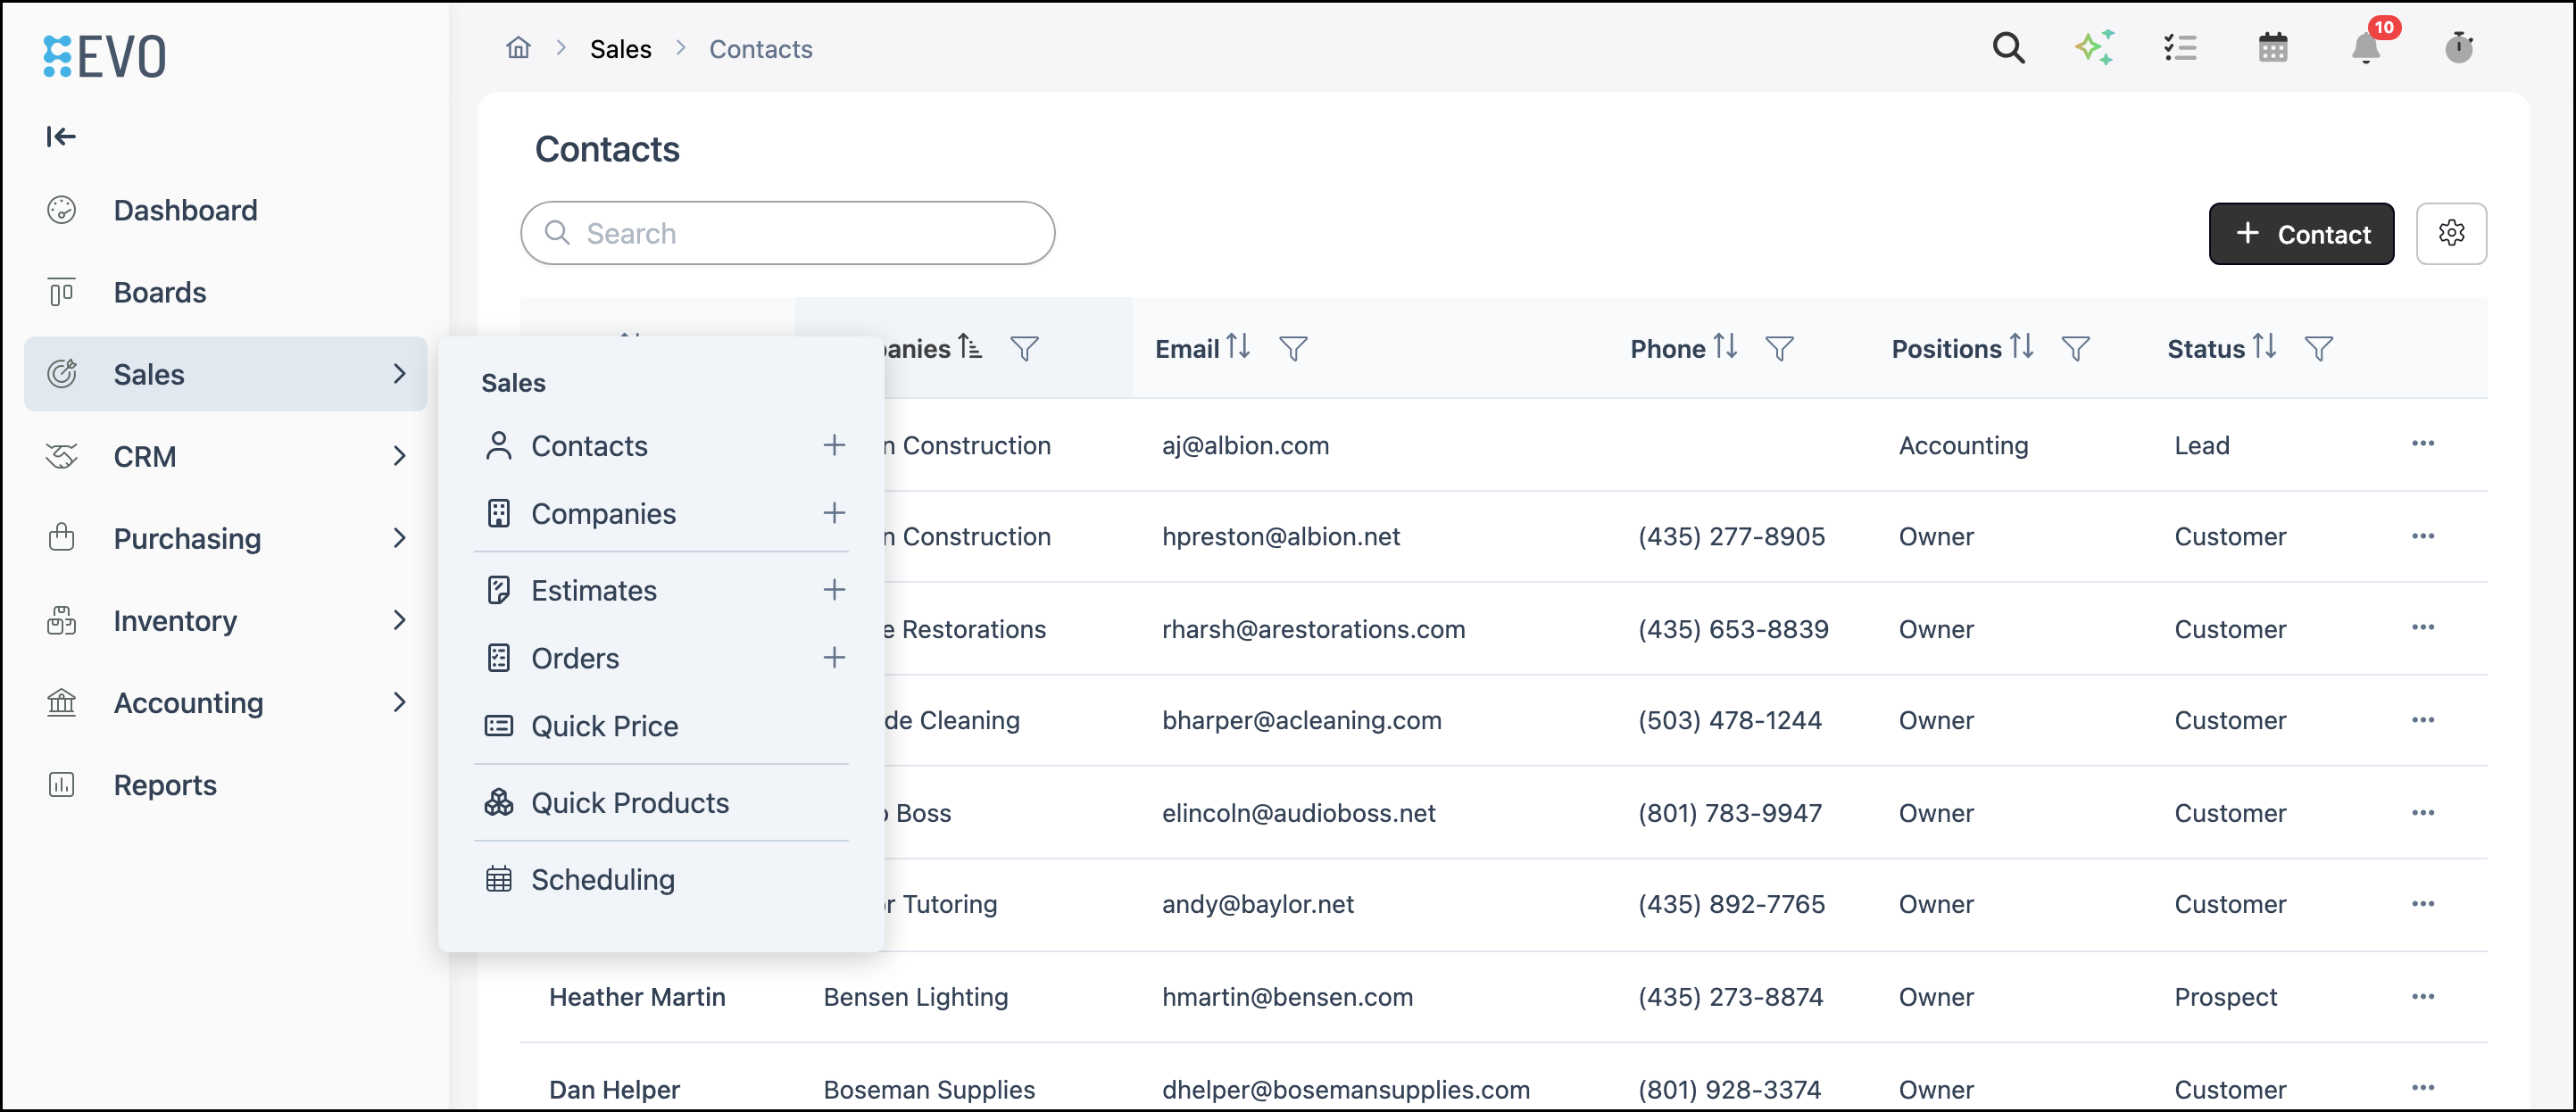Filter the Companies column
Viewport: 2576px width, 1112px height.
click(1024, 348)
